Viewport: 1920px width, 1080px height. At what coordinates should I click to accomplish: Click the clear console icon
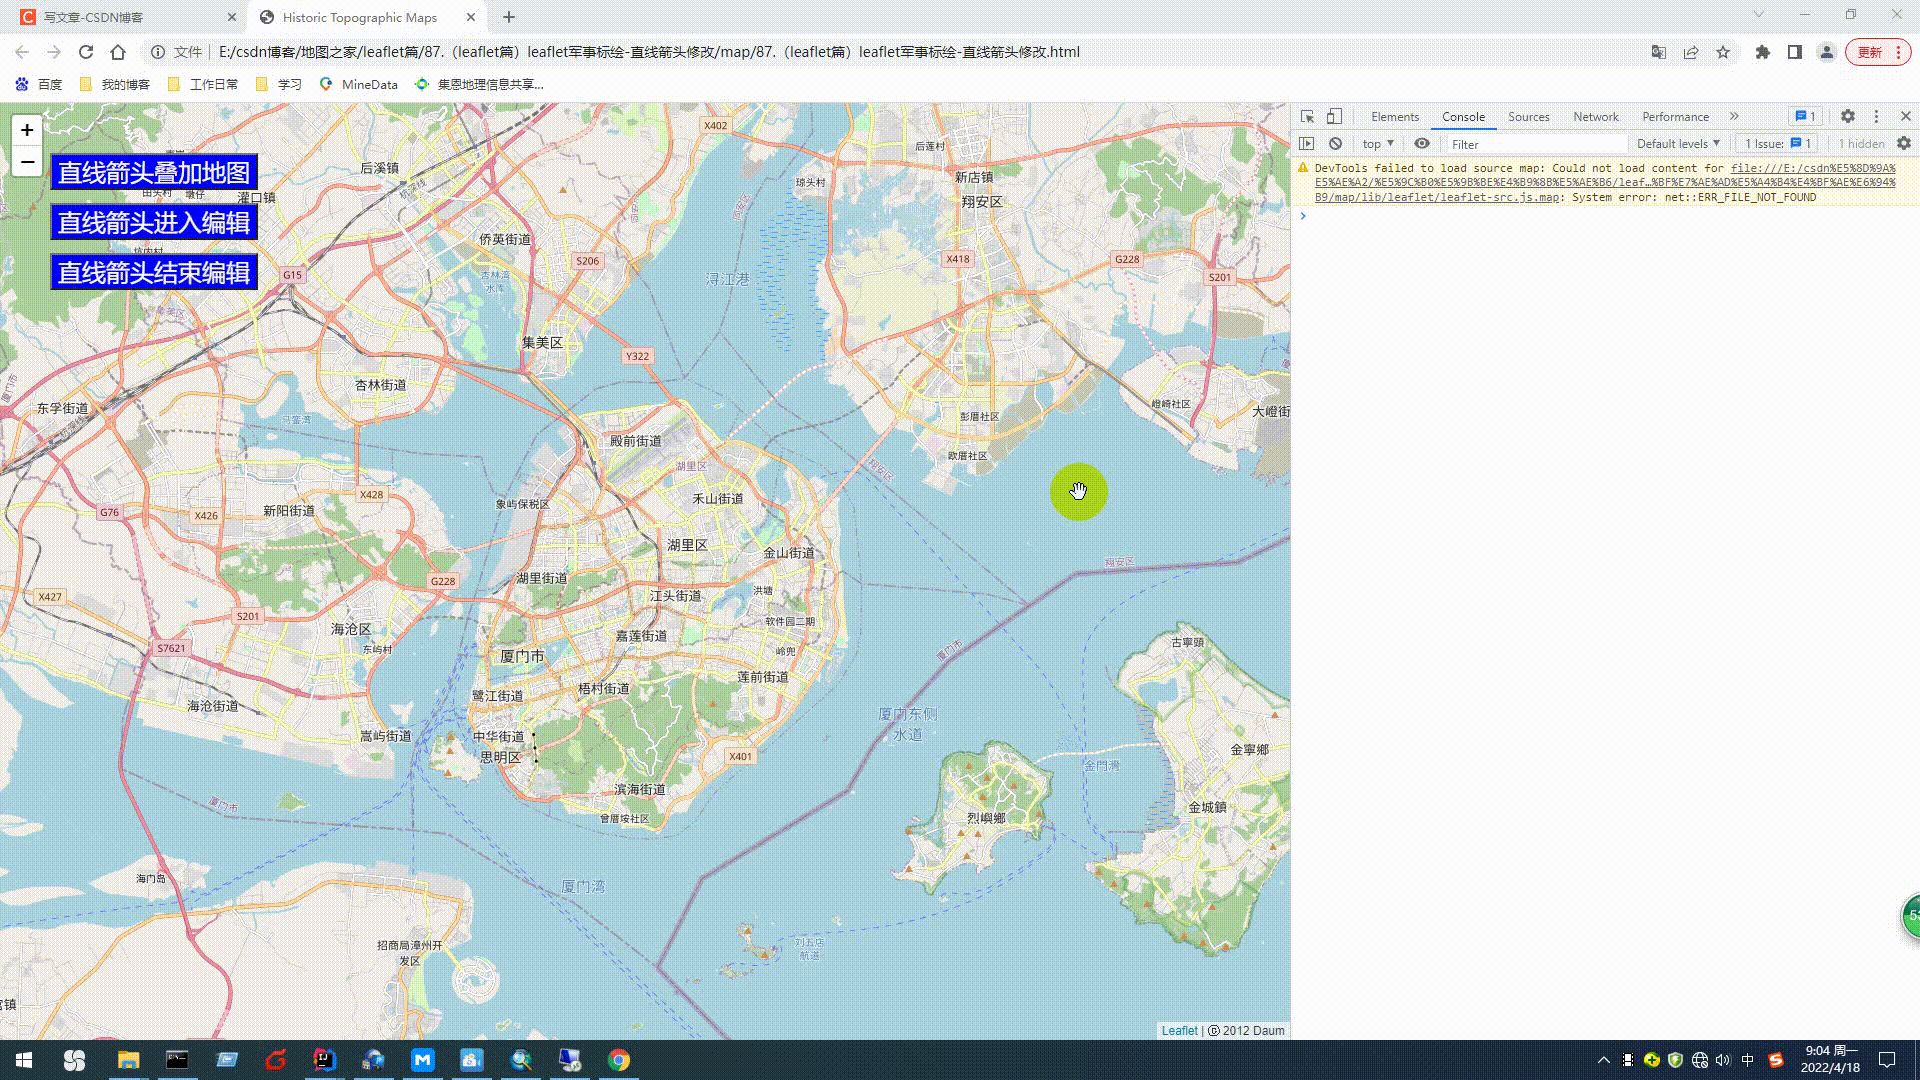1335,144
